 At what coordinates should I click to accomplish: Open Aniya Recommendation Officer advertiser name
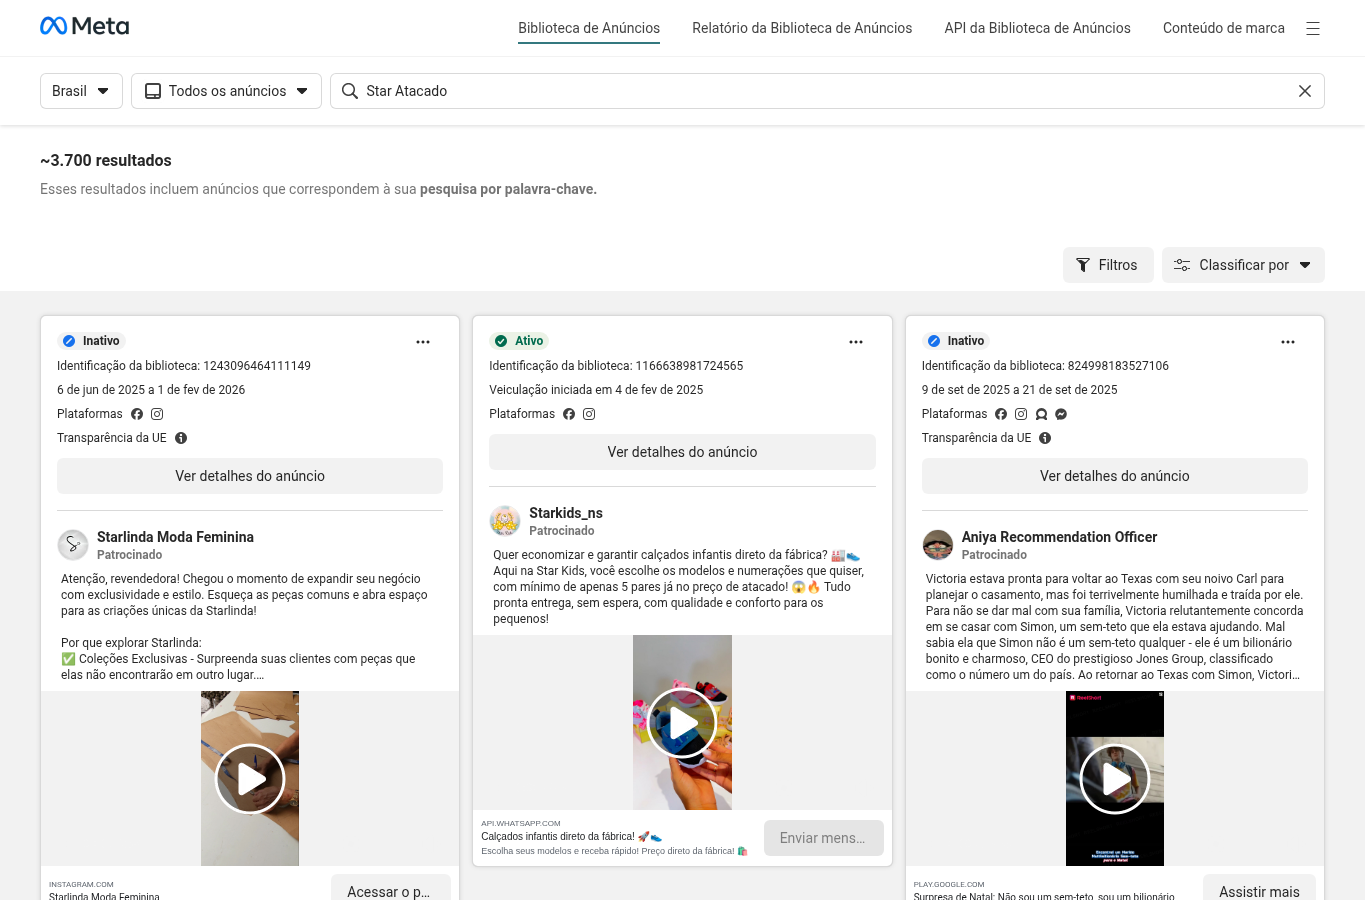[x=1059, y=537]
